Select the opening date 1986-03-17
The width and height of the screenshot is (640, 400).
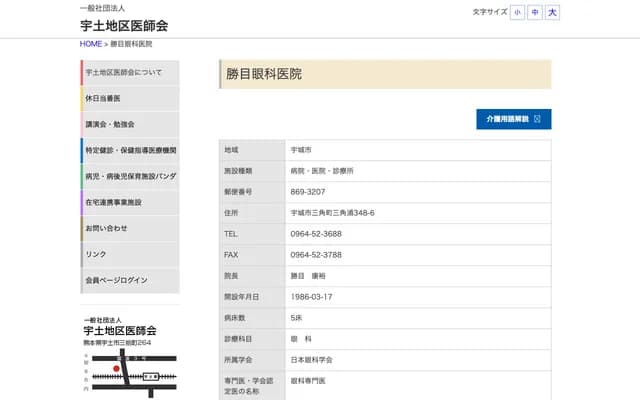pos(311,297)
